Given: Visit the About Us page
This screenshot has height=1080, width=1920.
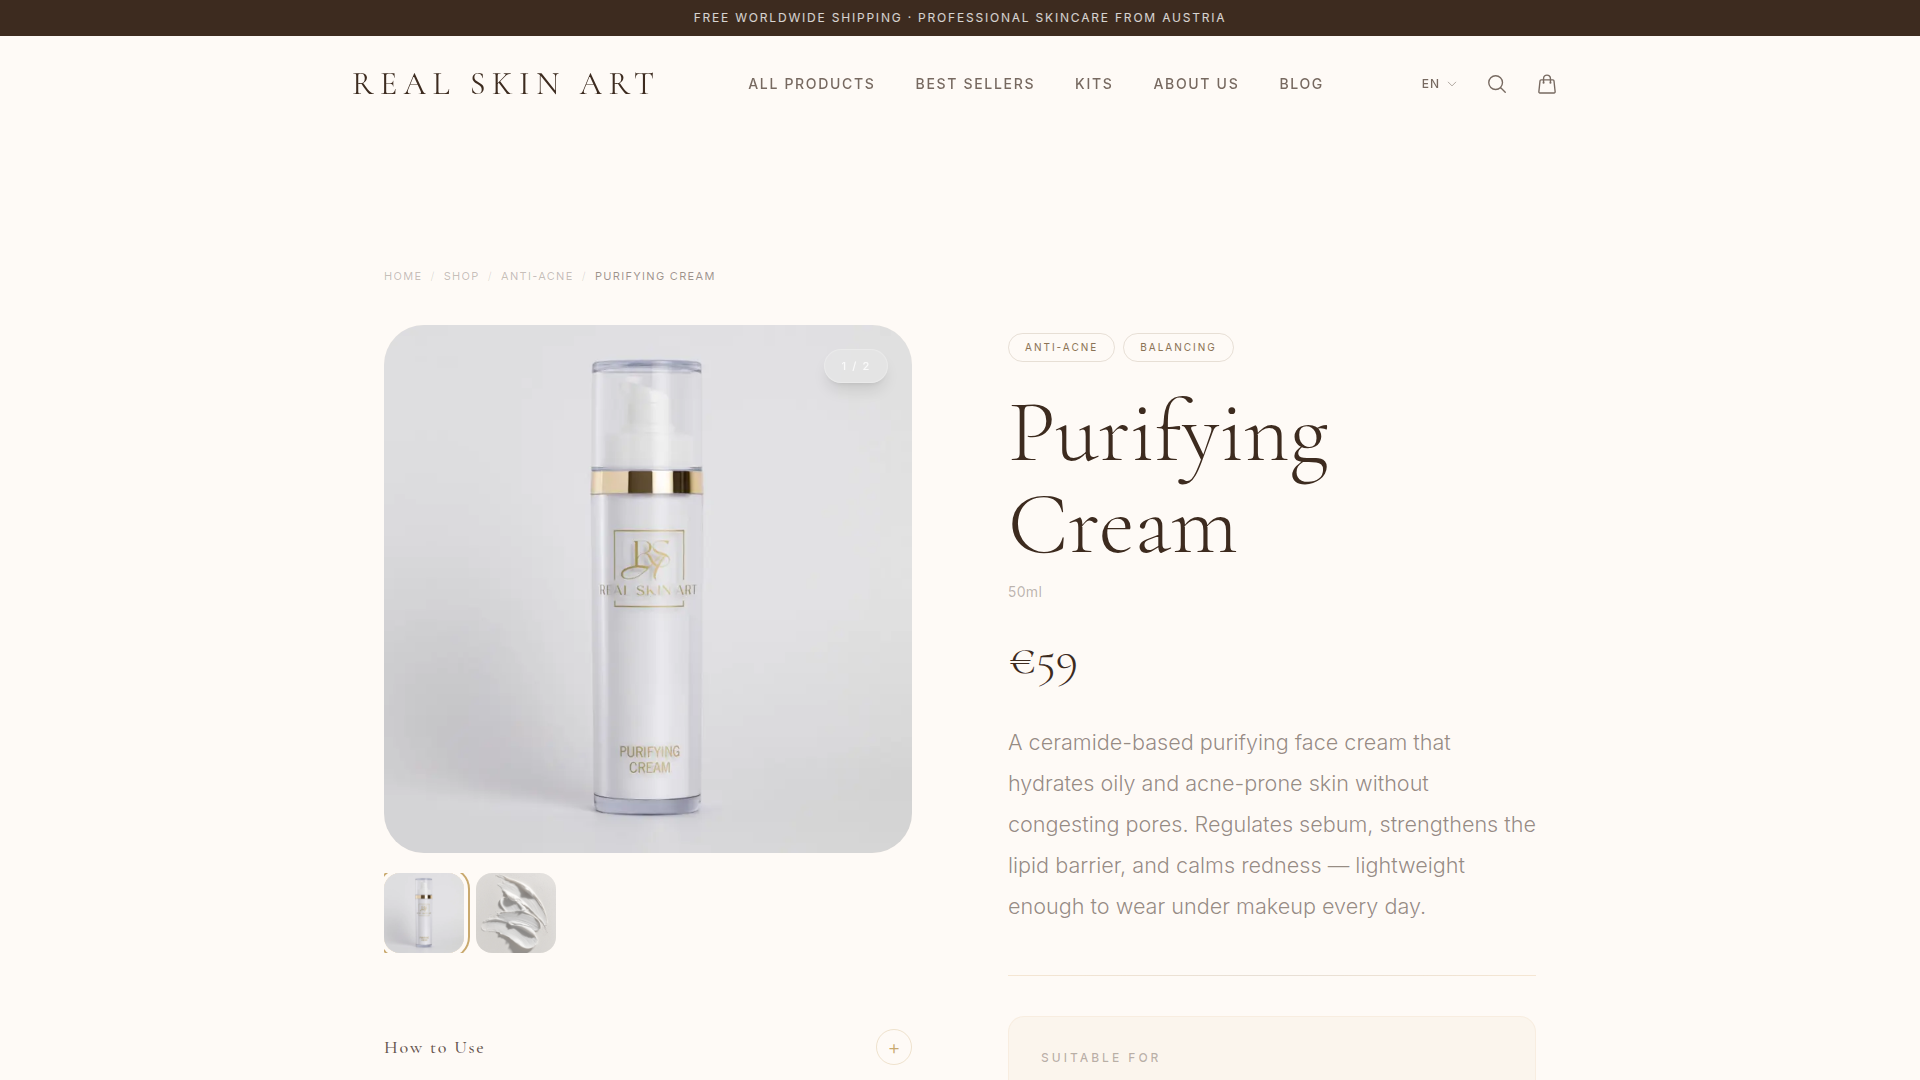Looking at the screenshot, I should pyautogui.click(x=1195, y=84).
